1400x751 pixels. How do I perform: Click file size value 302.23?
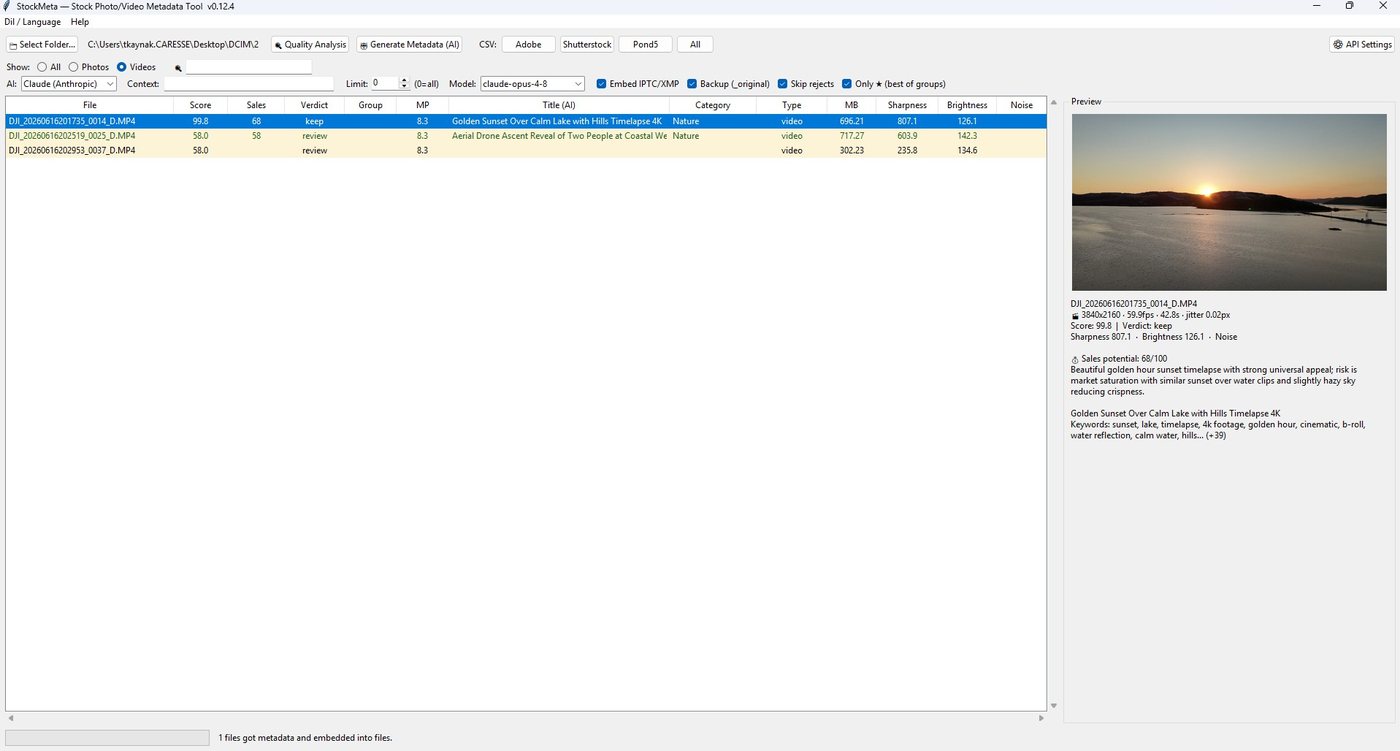tap(852, 151)
